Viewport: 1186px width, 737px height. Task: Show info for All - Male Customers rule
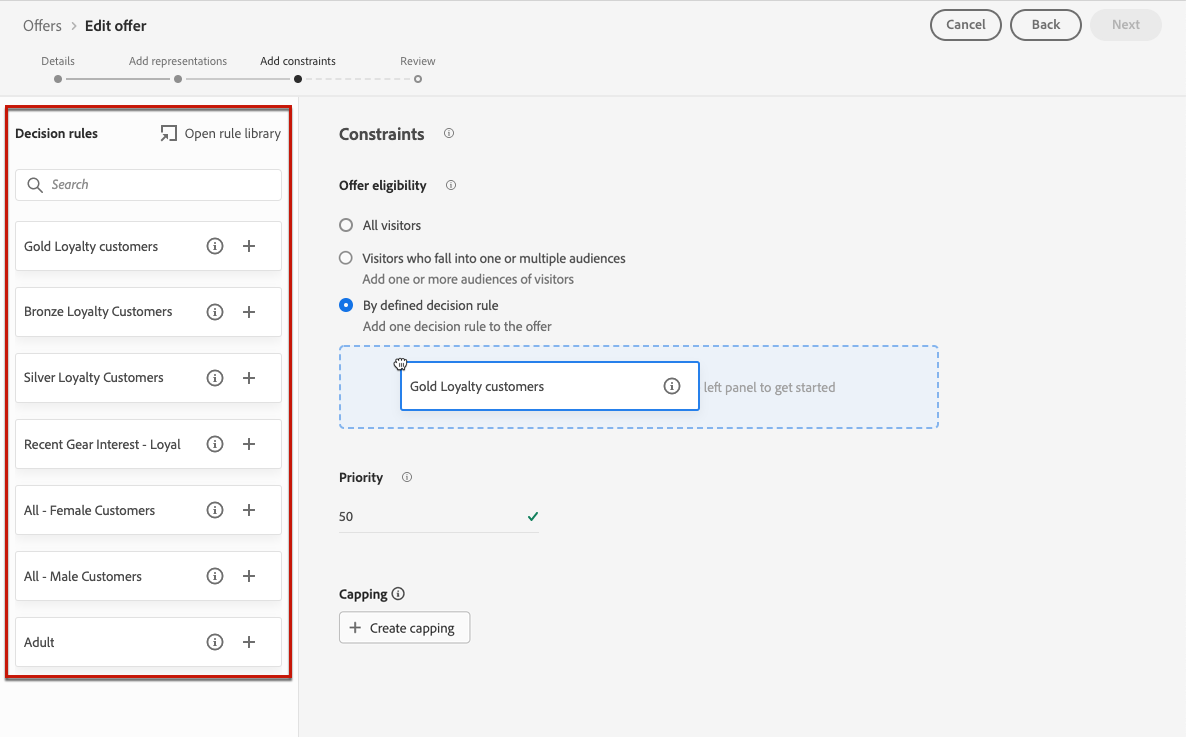coord(214,576)
